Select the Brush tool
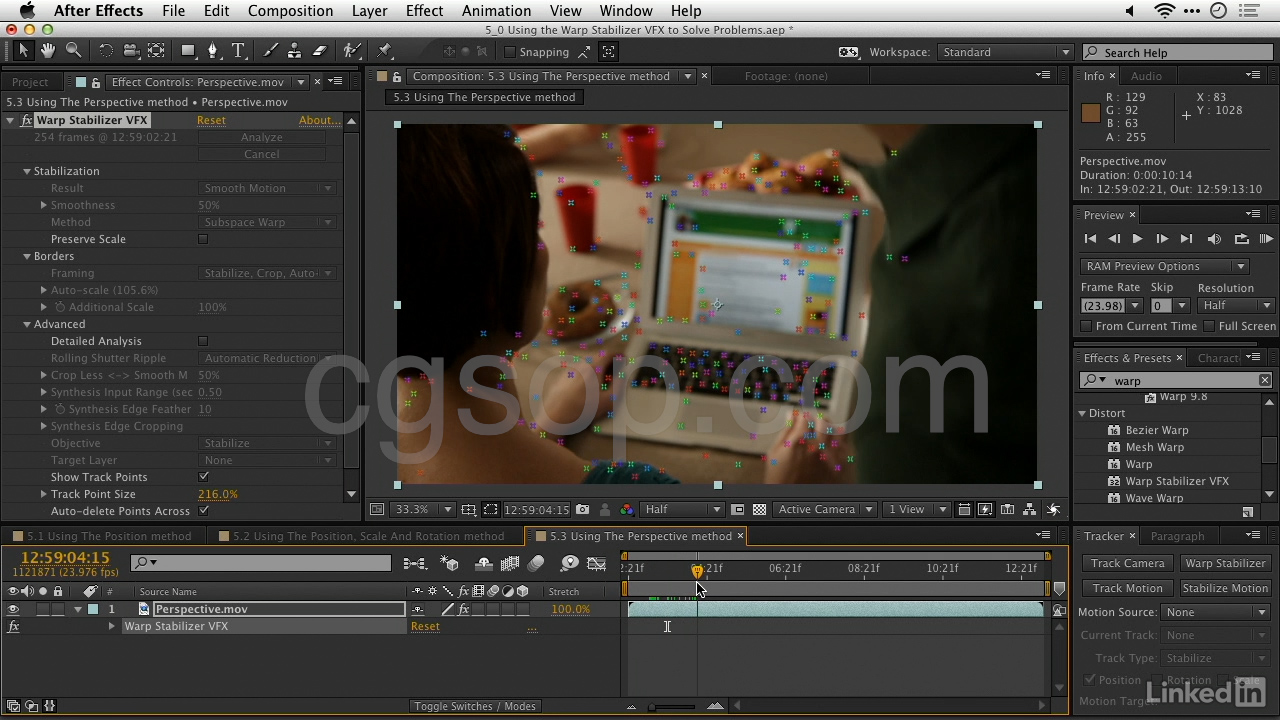This screenshot has height=720, width=1280. [x=270, y=51]
